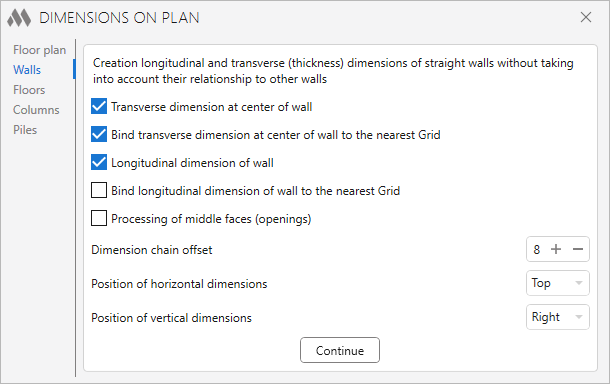Viewport: 610px width, 384px height.
Task: Click the arrow next to Right value
Action: (x=578, y=317)
